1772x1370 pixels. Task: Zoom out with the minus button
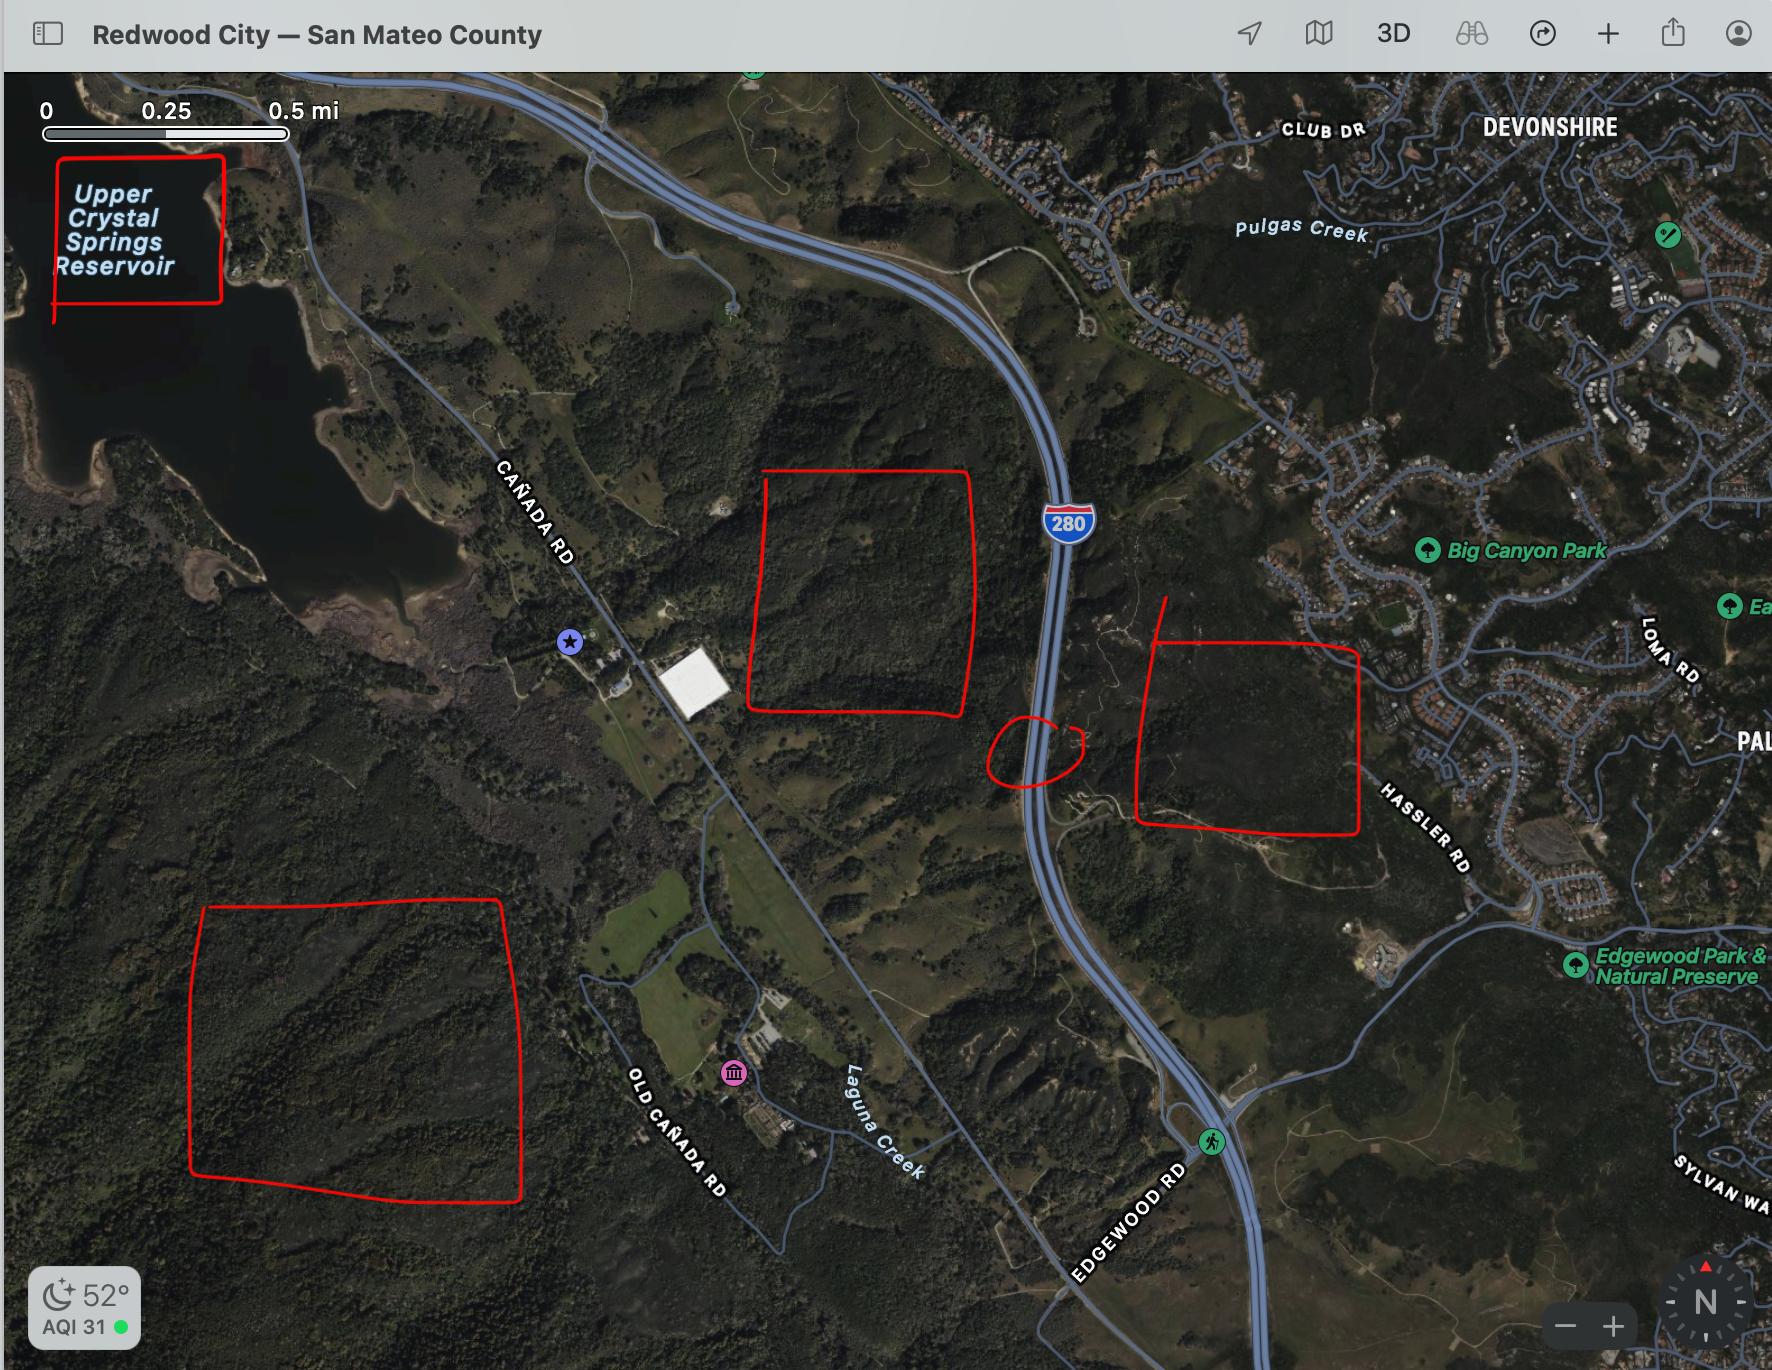tap(1566, 1326)
